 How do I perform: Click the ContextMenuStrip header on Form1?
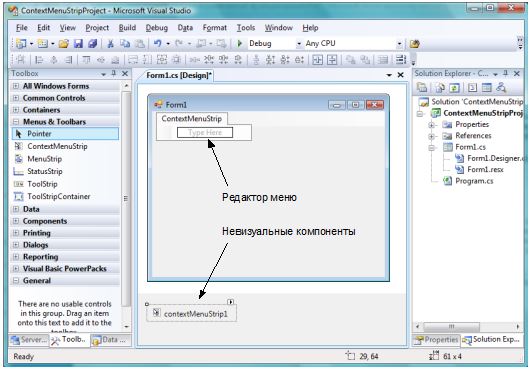tap(192, 119)
